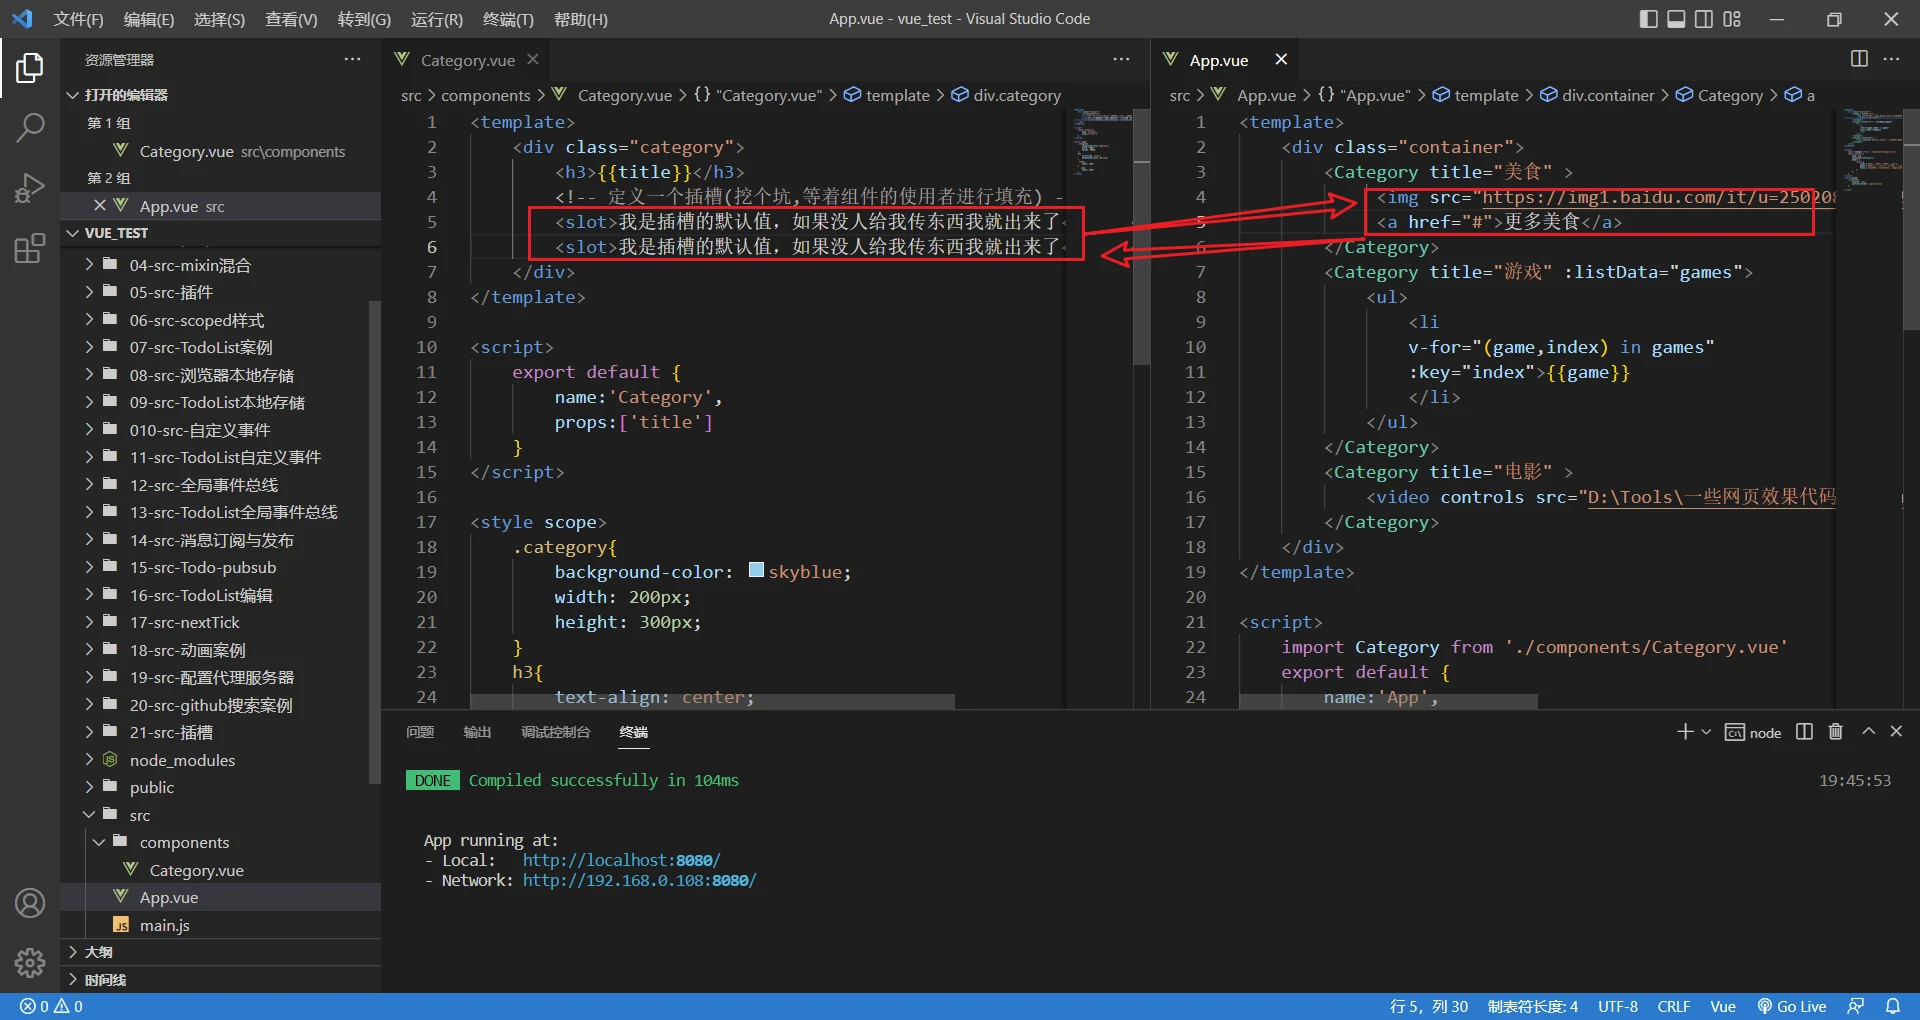Viewport: 1920px width, 1020px height.
Task: Open new terminal profile dropdown arrow
Action: 1706,732
